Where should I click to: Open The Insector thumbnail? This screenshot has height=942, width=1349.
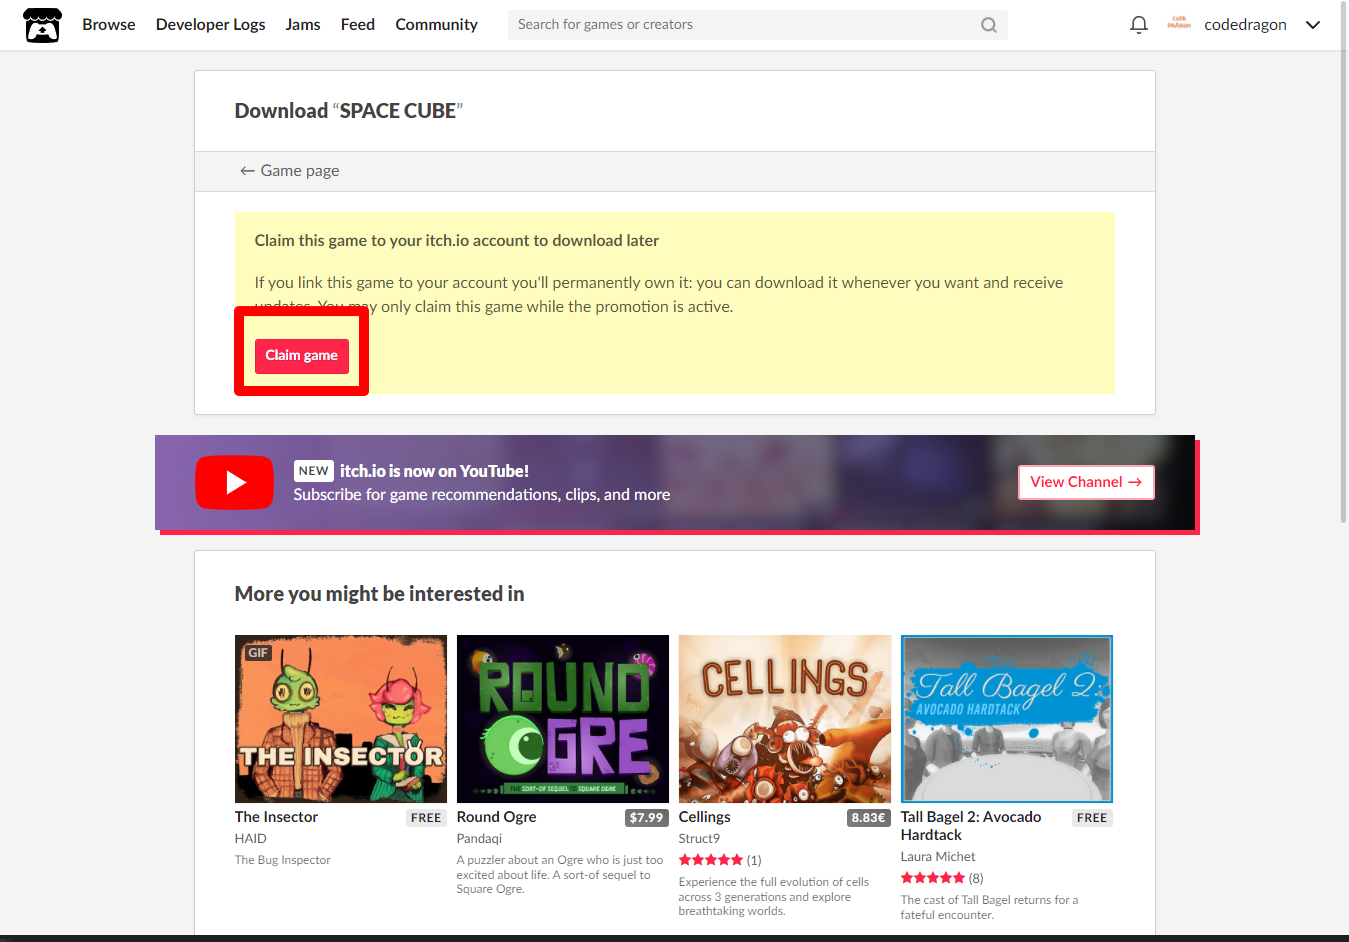tap(341, 719)
